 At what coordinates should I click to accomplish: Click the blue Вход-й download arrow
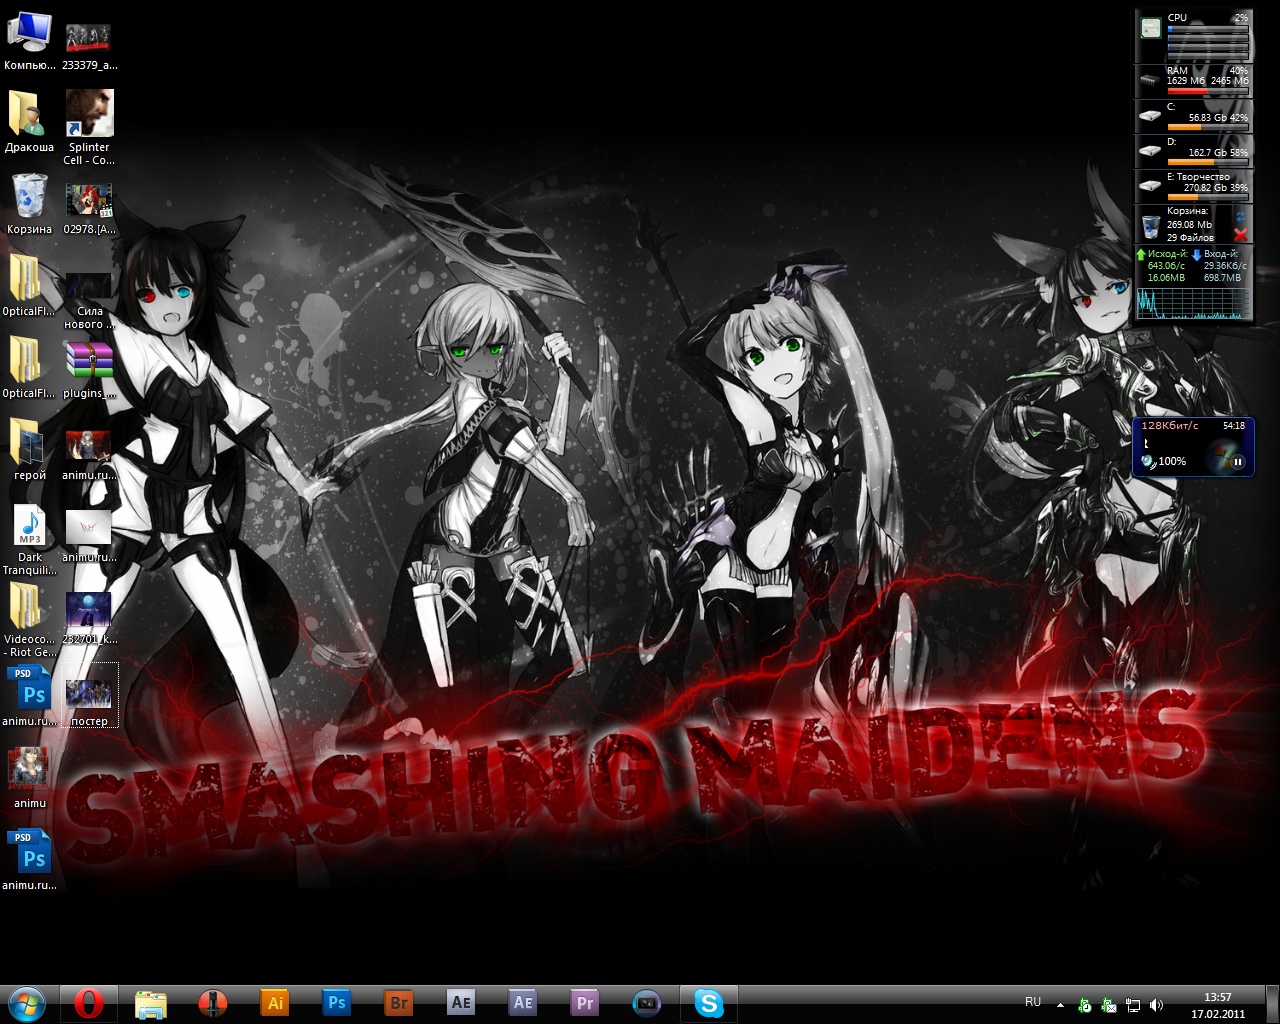coord(1196,255)
